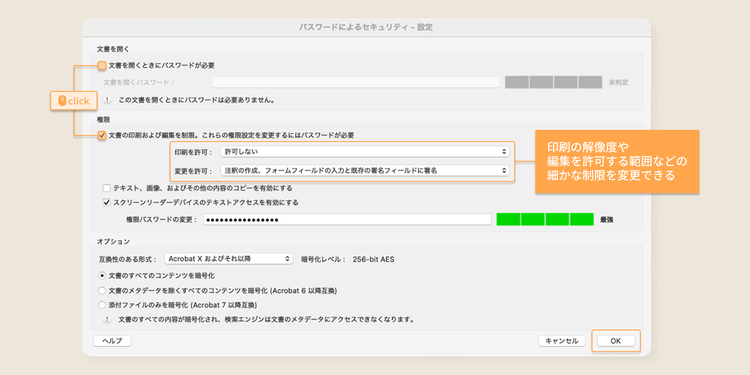The height and width of the screenshot is (375, 750).
Task: Toggle スクリーンリーダーデバイス text access checkbox
Action: click(x=107, y=202)
